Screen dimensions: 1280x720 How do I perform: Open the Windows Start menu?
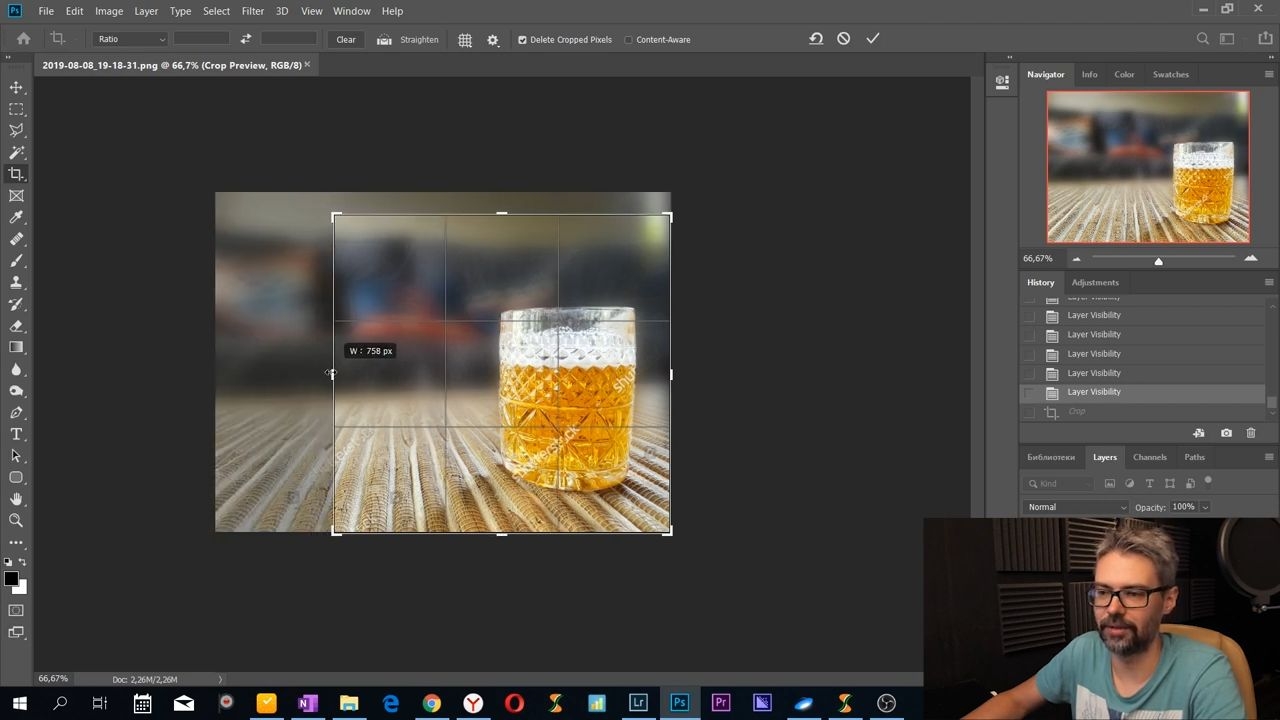pyautogui.click(x=19, y=703)
